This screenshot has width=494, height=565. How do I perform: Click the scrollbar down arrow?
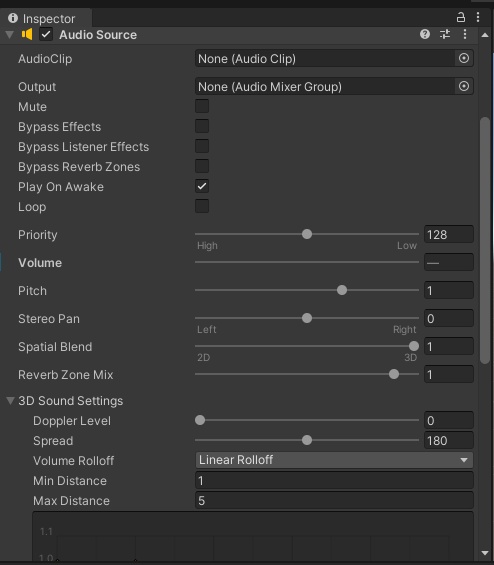(x=485, y=553)
